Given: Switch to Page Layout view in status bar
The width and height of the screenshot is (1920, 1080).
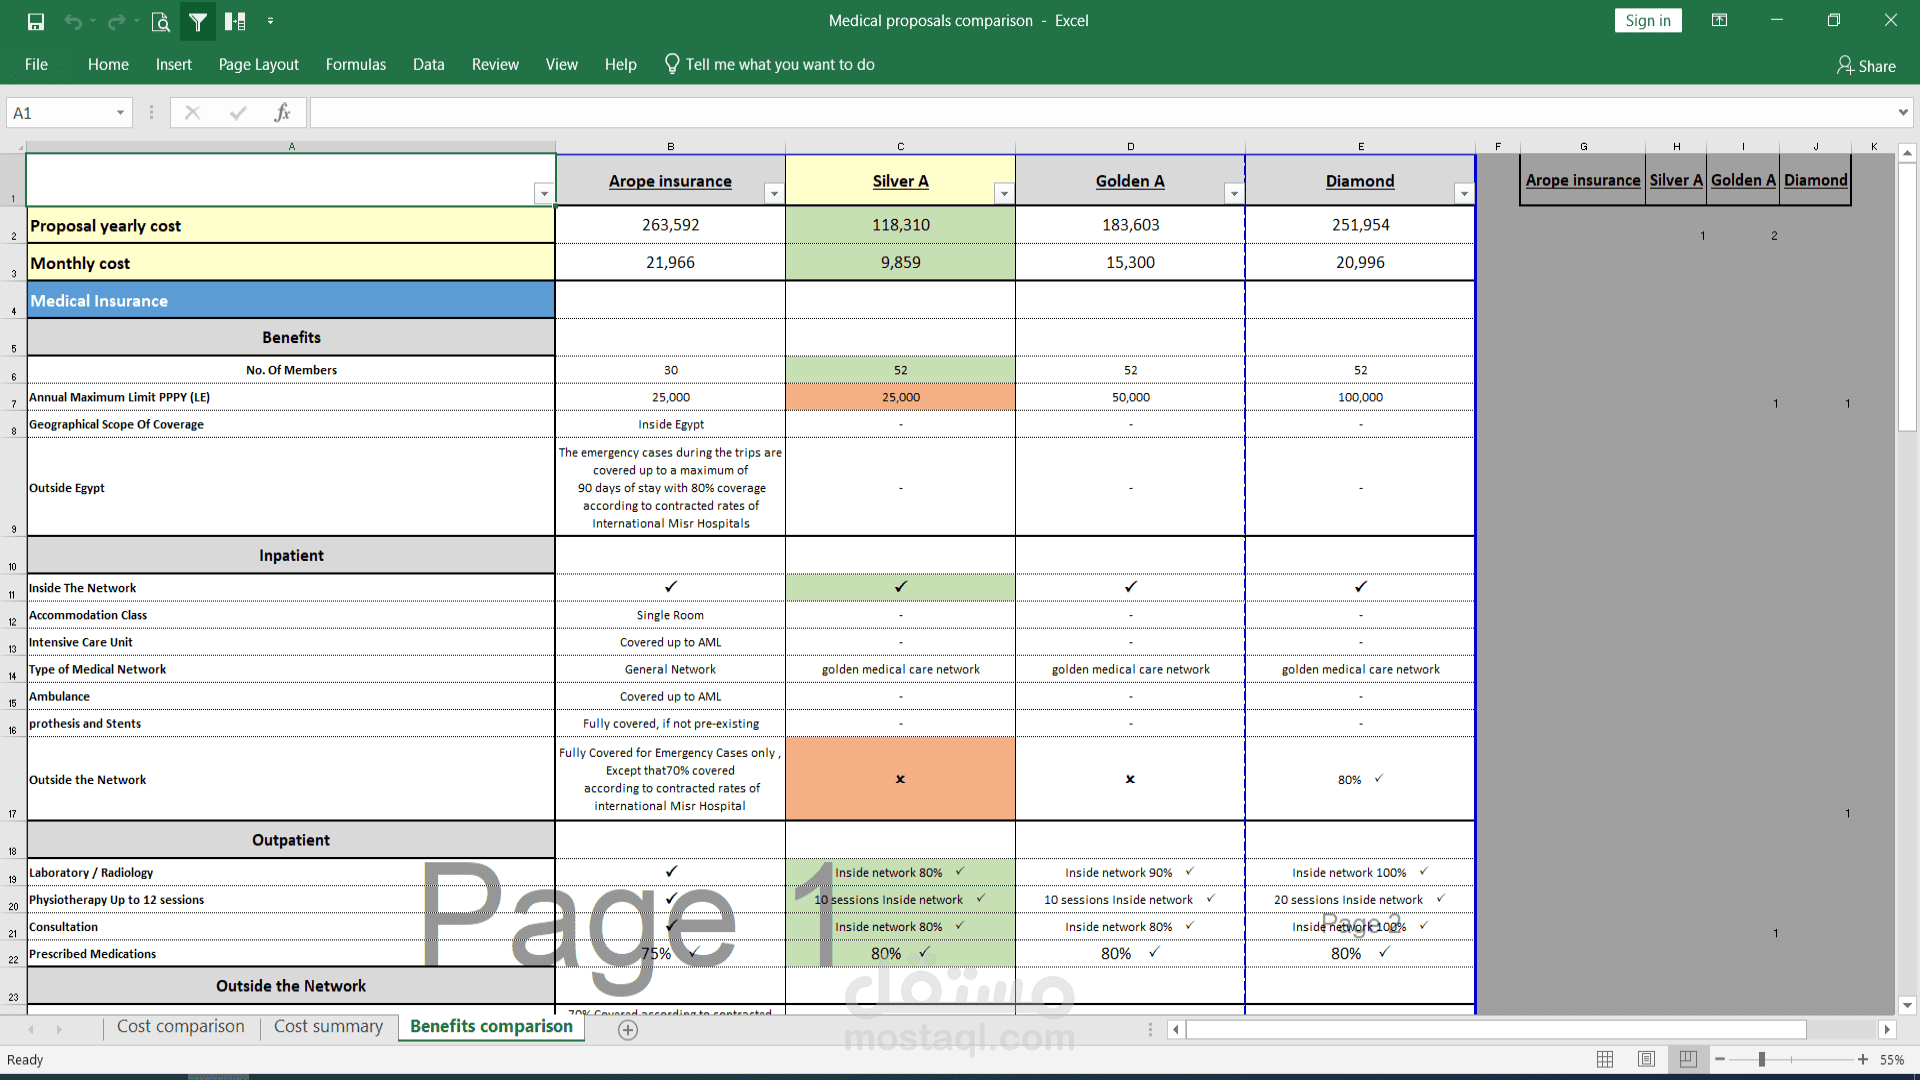Looking at the screenshot, I should [1647, 1059].
